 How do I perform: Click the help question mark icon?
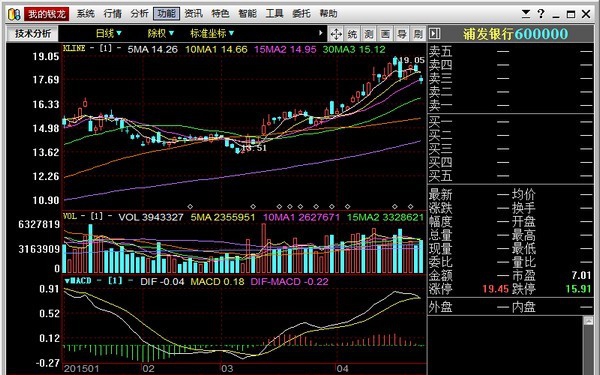pyautogui.click(x=541, y=14)
